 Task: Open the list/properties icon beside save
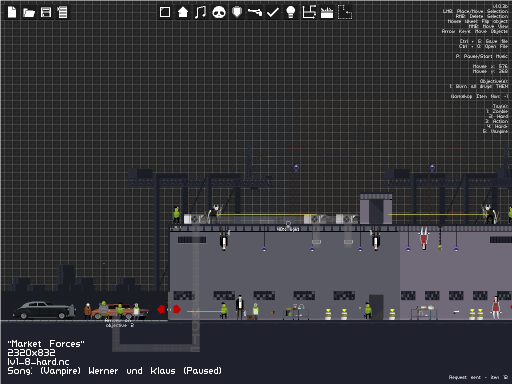coord(62,12)
